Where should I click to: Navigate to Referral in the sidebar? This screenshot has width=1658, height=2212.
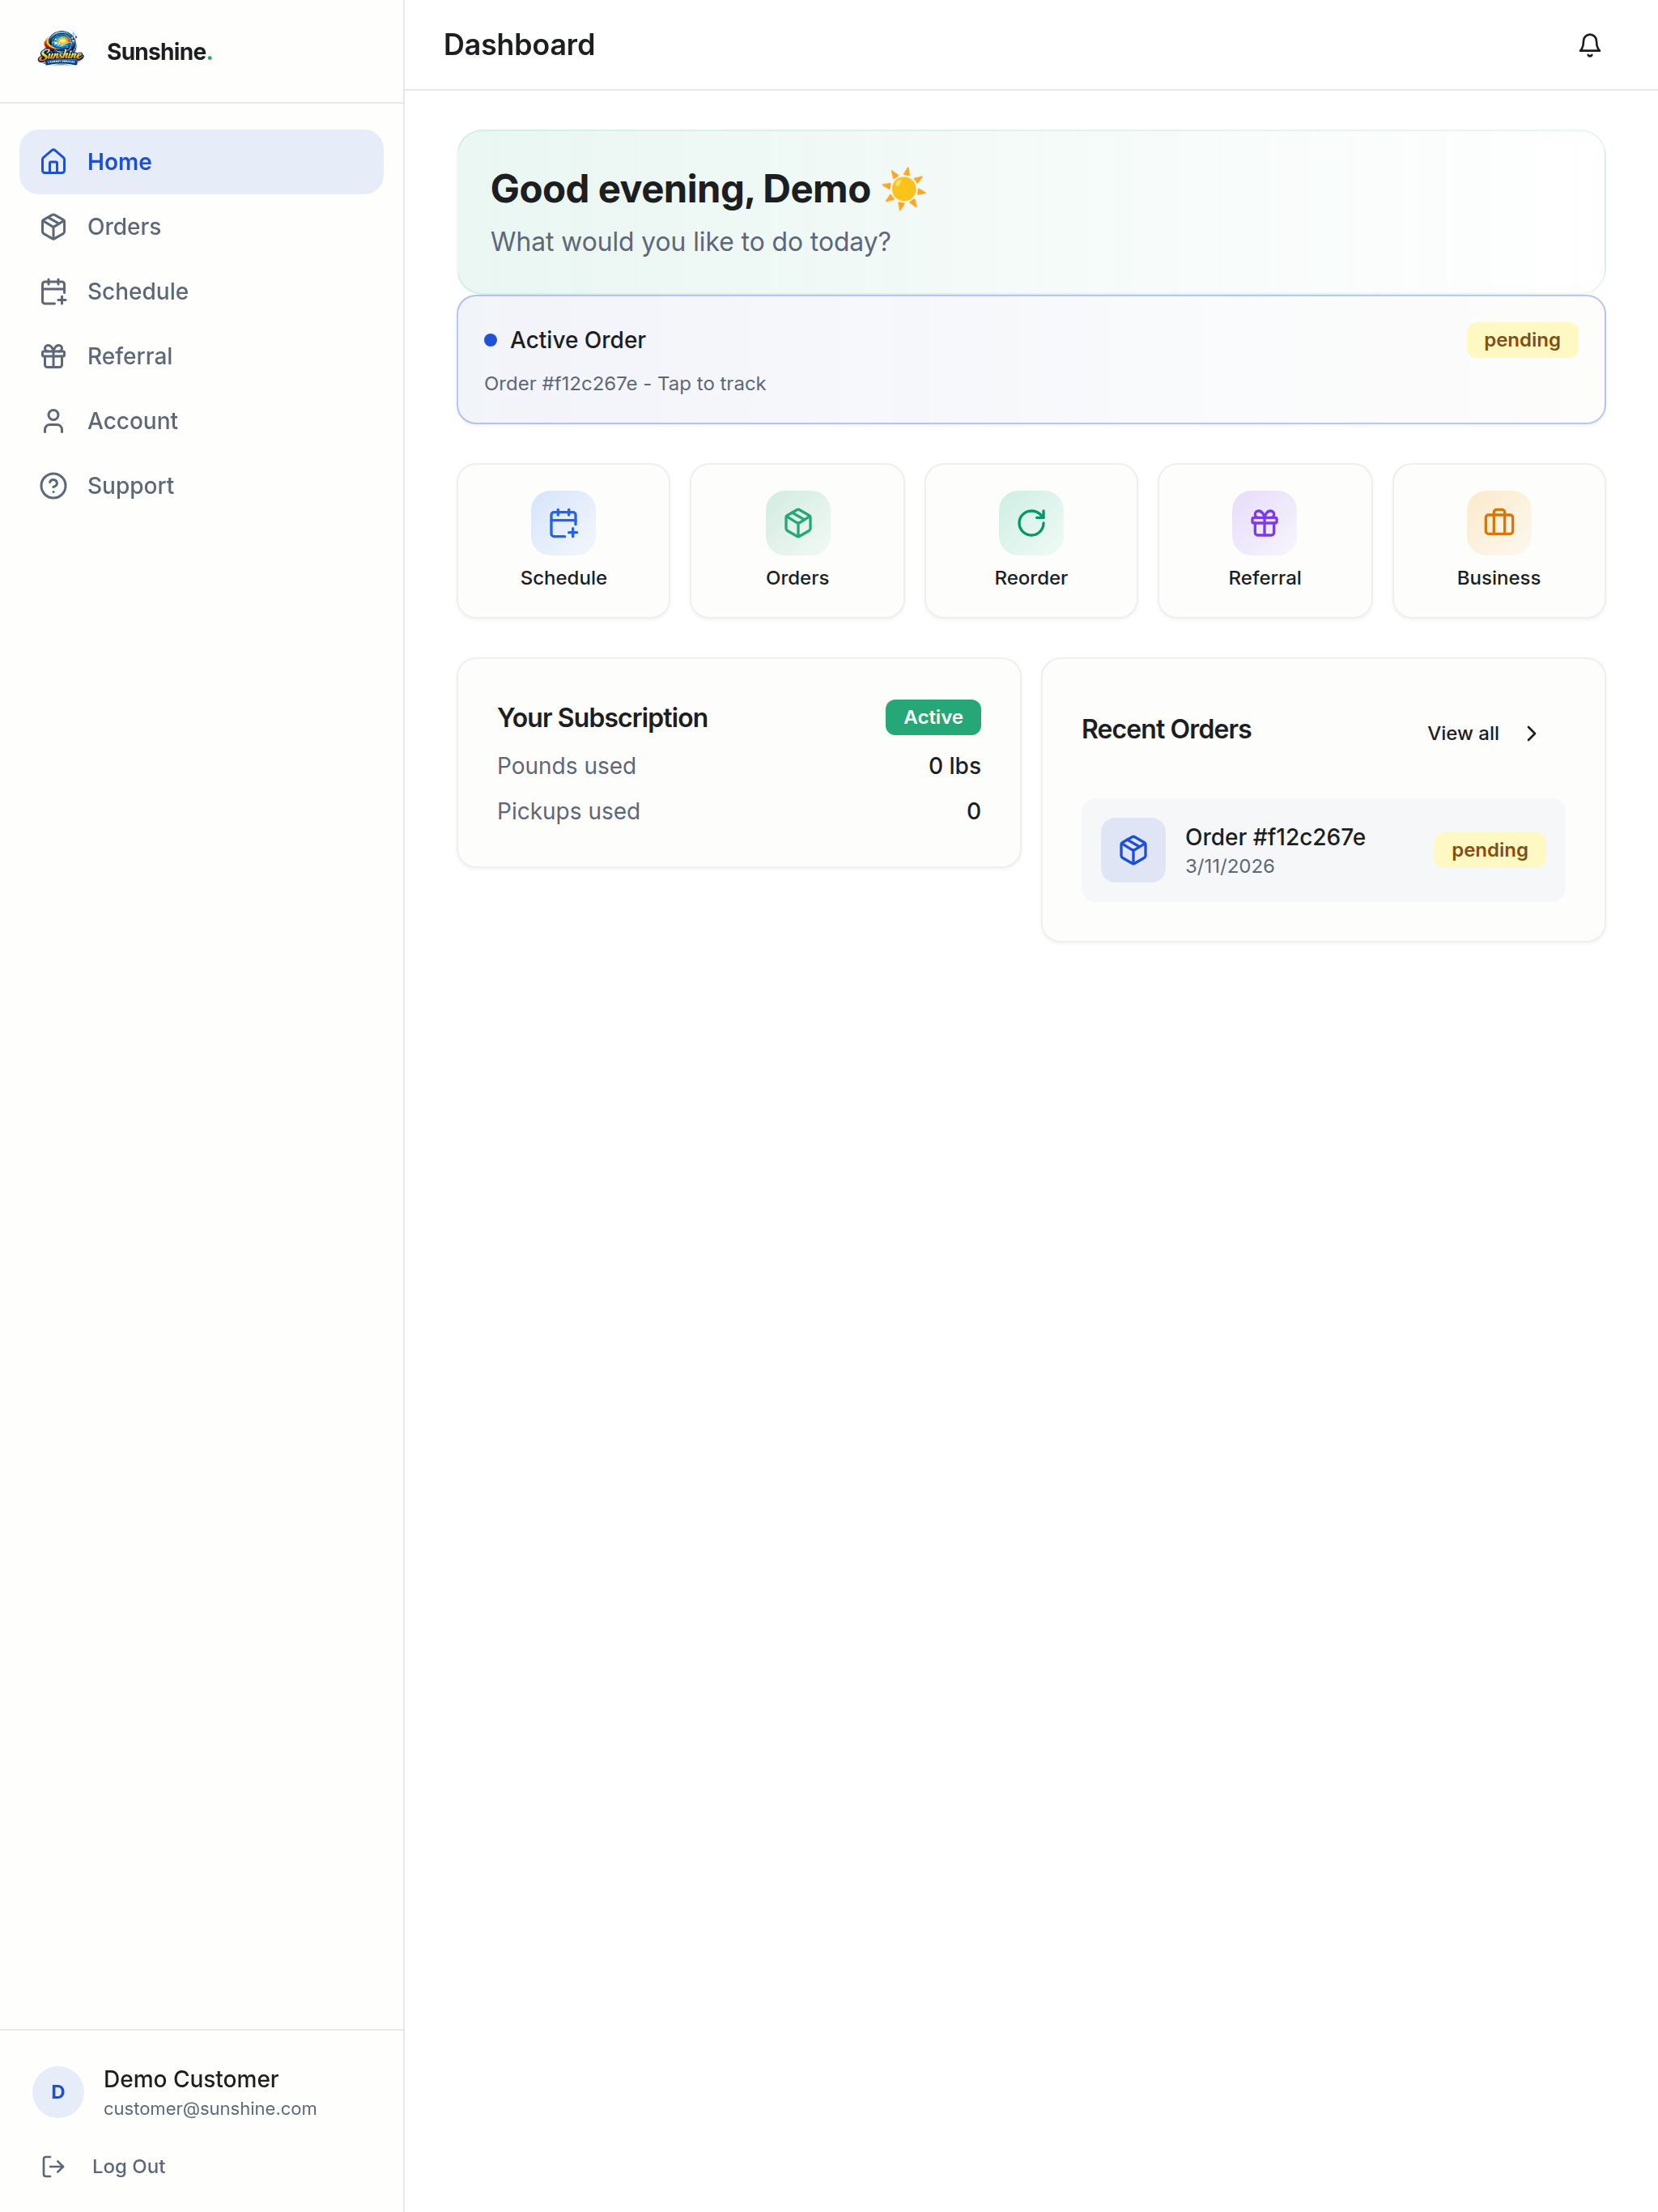coord(201,356)
